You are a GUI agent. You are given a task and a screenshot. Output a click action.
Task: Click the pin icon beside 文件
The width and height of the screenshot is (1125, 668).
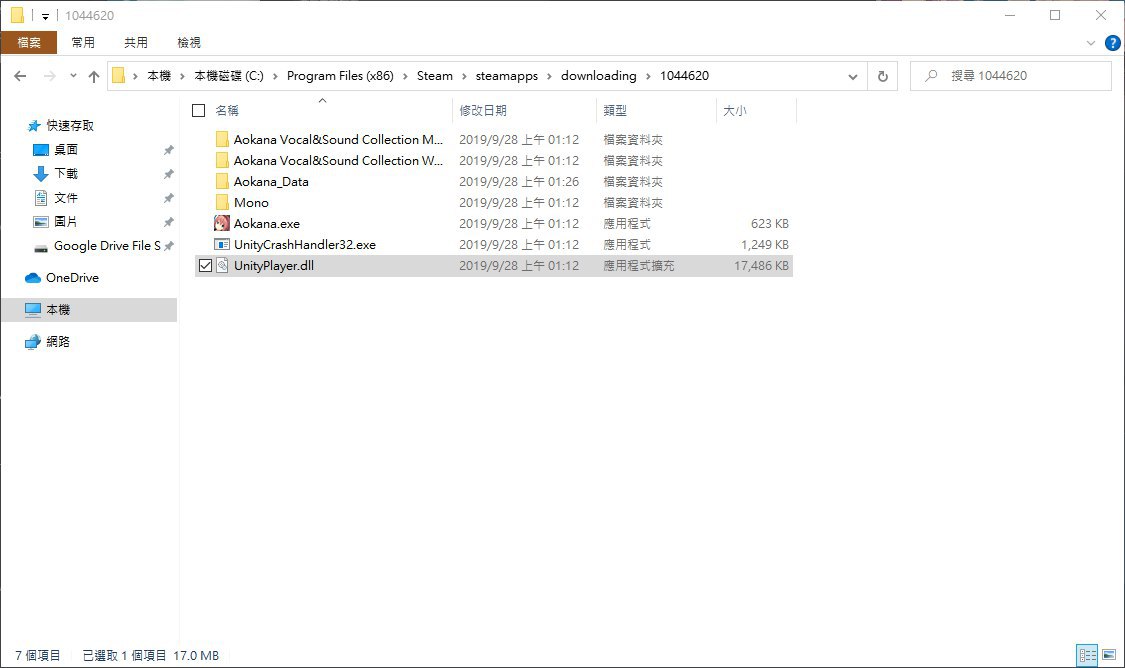[169, 198]
